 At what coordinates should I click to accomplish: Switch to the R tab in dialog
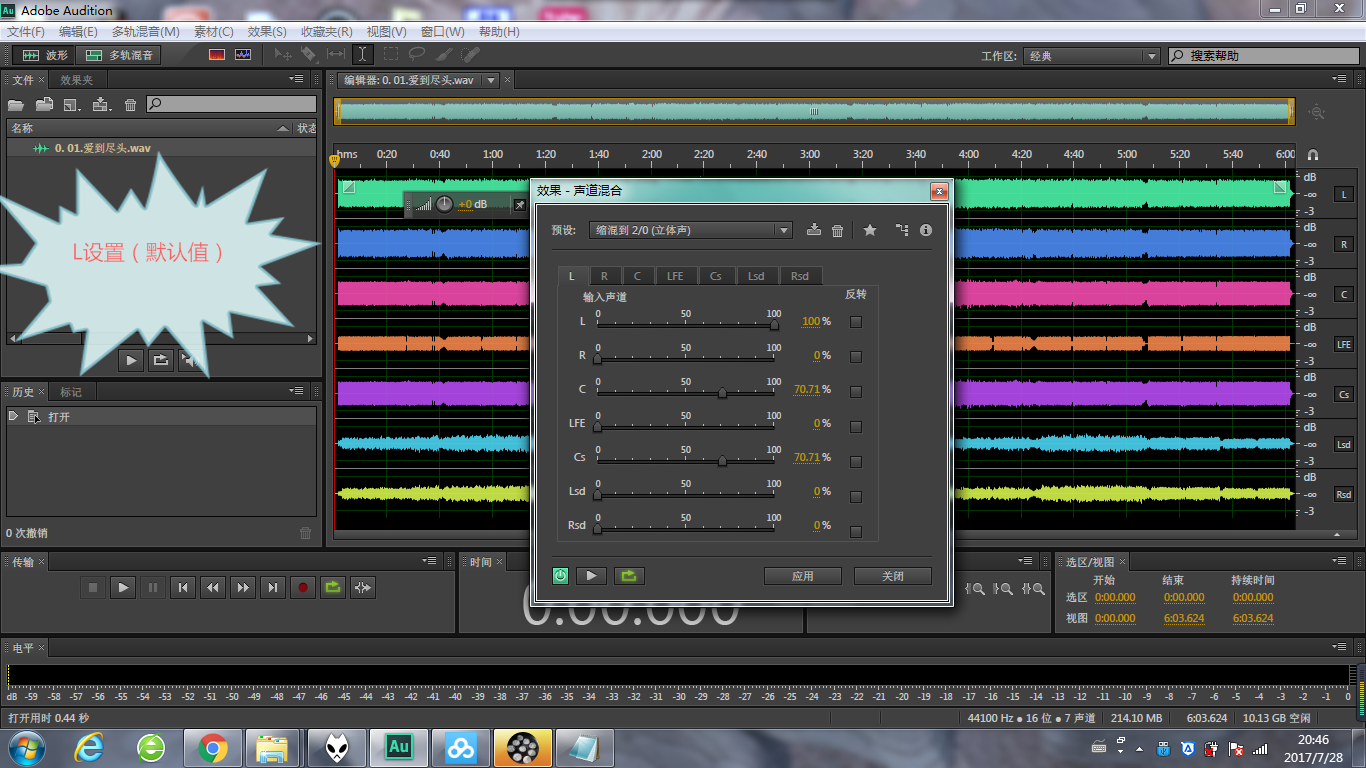(x=605, y=276)
